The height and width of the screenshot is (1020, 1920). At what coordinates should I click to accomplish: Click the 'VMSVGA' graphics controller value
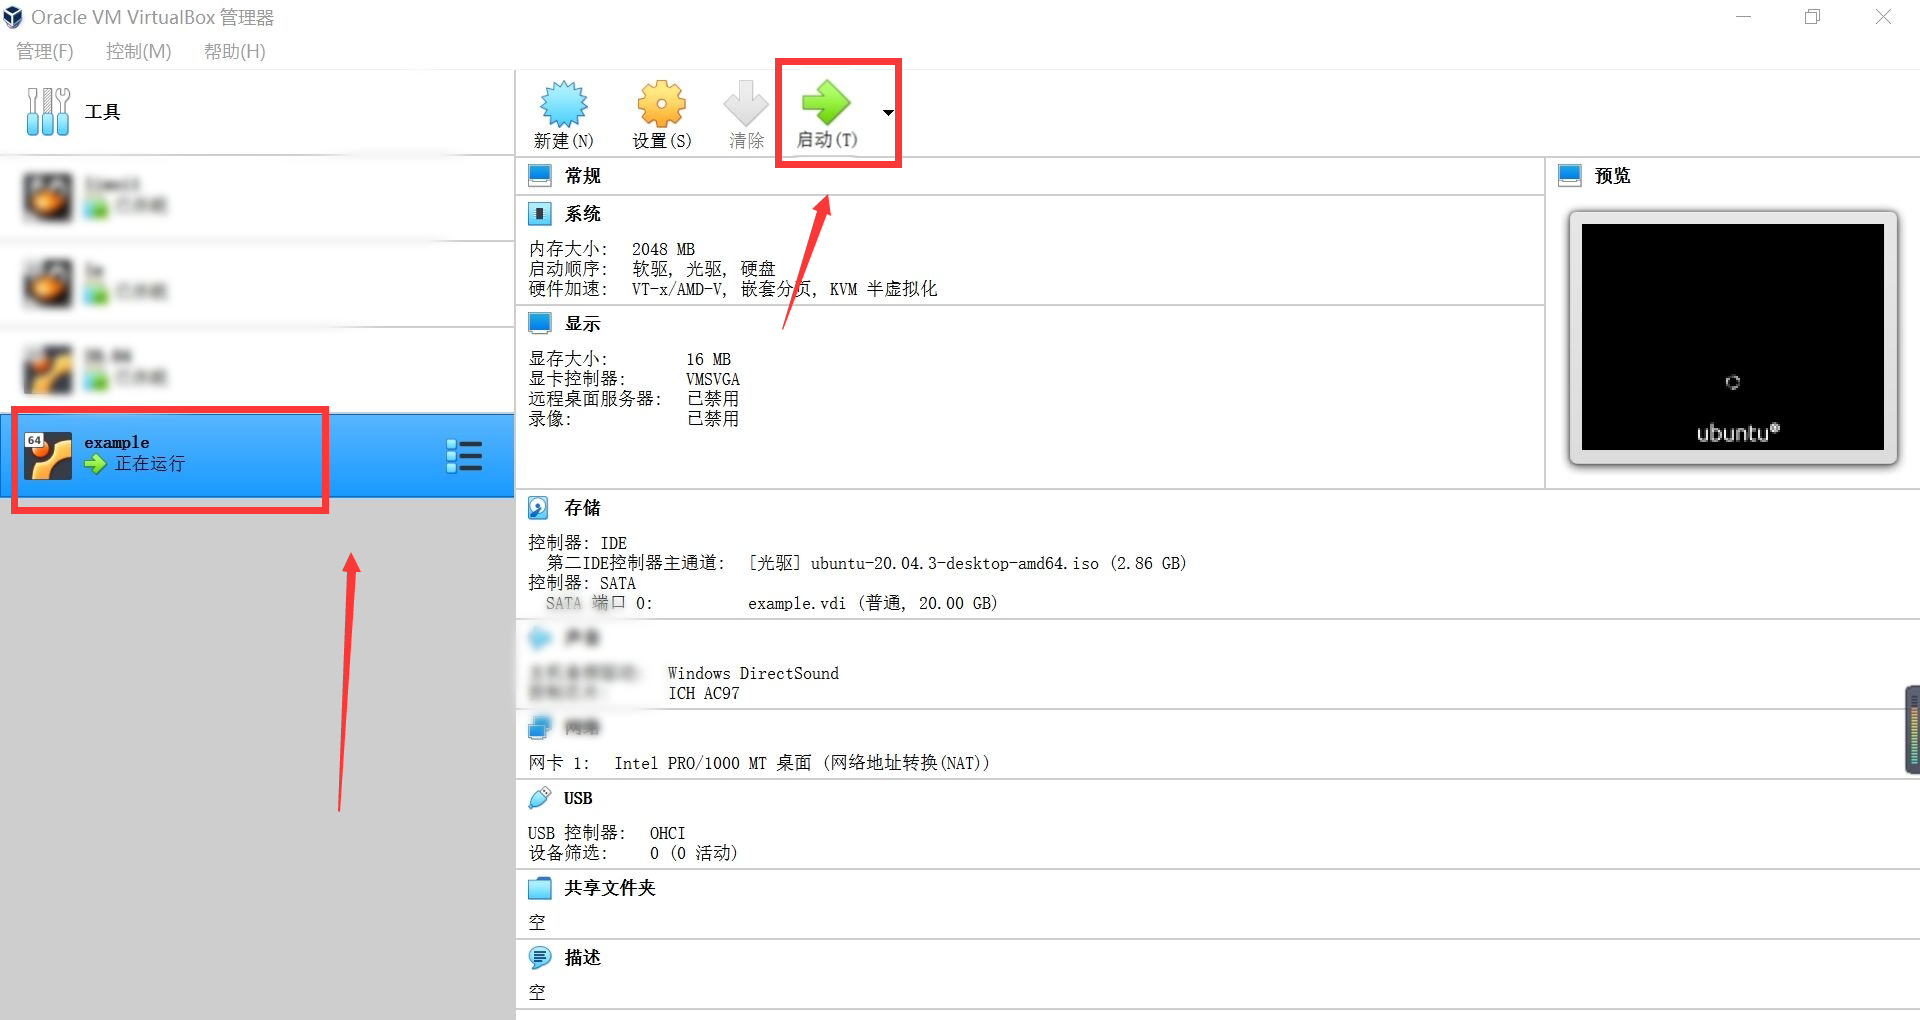(x=713, y=379)
